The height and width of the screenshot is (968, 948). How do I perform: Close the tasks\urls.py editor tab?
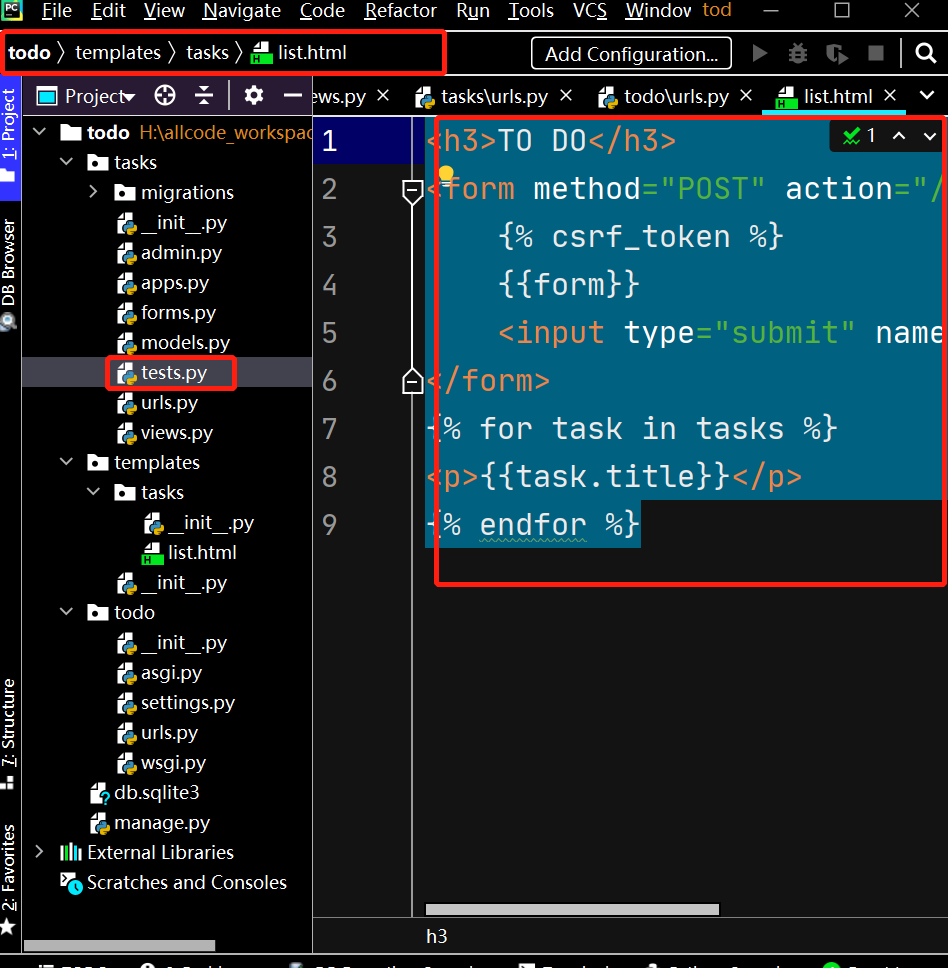pos(566,96)
